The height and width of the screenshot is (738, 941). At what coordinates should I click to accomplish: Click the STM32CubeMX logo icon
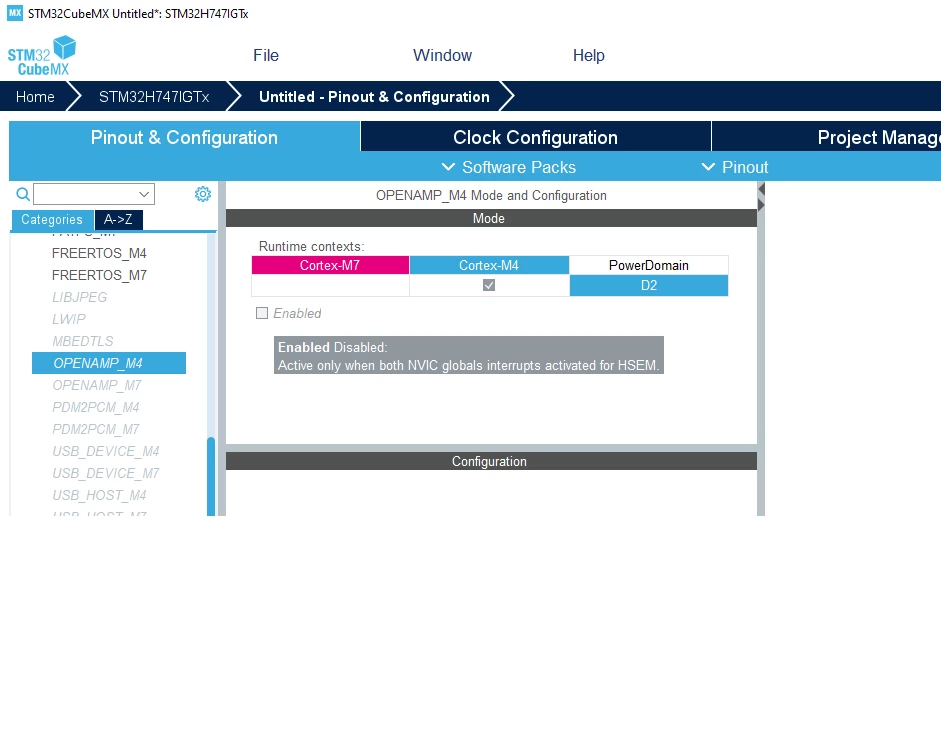42,56
